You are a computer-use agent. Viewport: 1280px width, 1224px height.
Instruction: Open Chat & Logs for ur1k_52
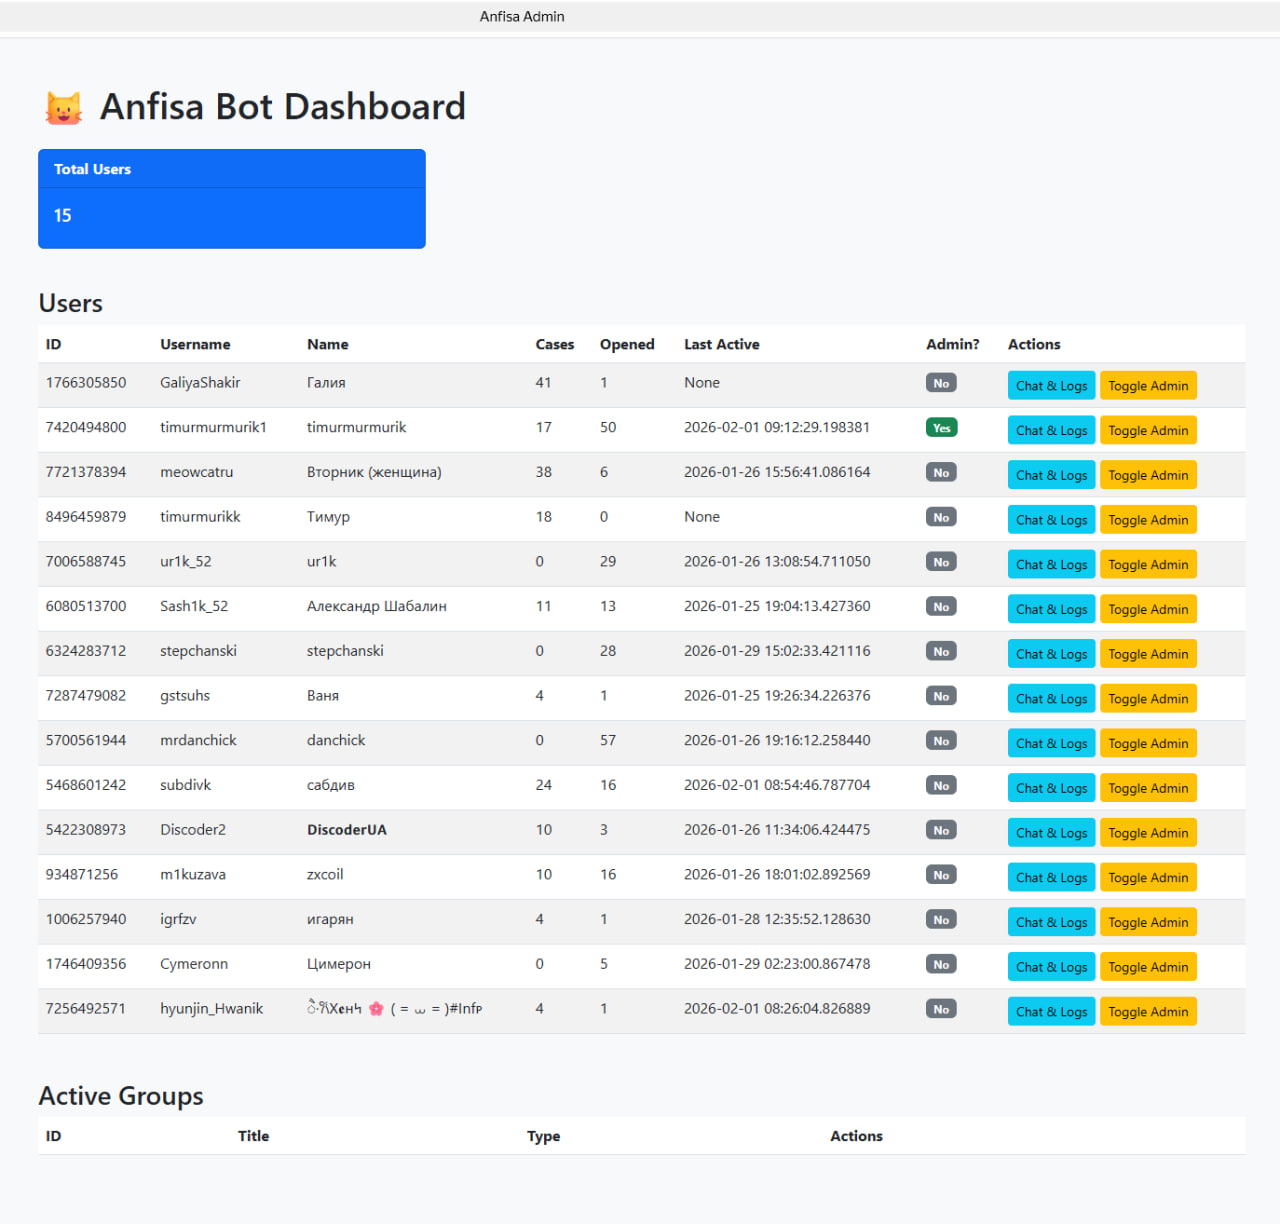click(x=1051, y=565)
